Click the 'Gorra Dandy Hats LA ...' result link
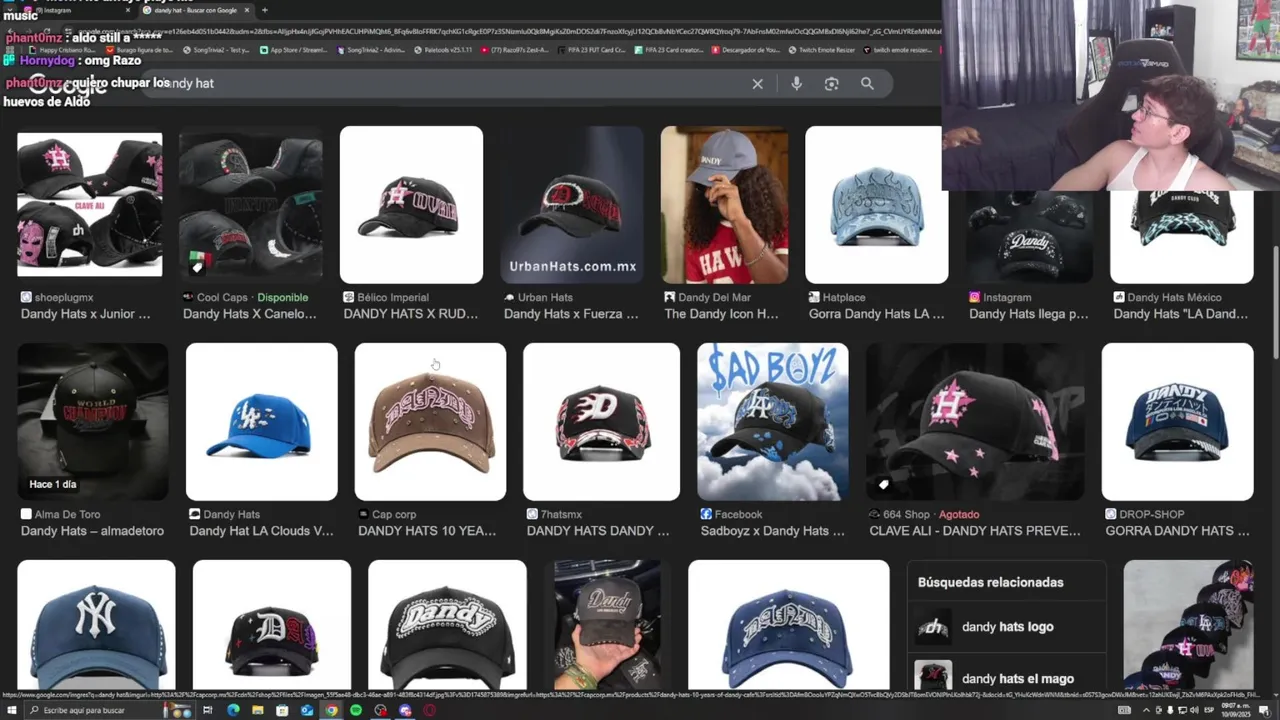Image resolution: width=1280 pixels, height=720 pixels. pos(876,314)
